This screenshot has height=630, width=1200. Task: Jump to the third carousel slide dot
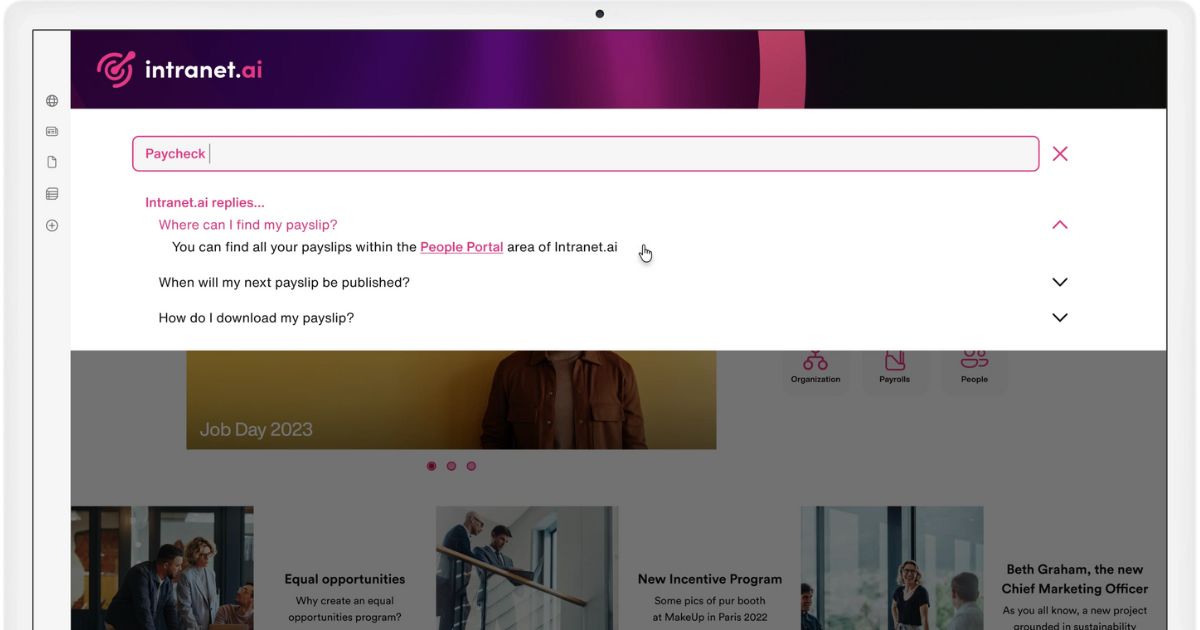pyautogui.click(x=471, y=466)
